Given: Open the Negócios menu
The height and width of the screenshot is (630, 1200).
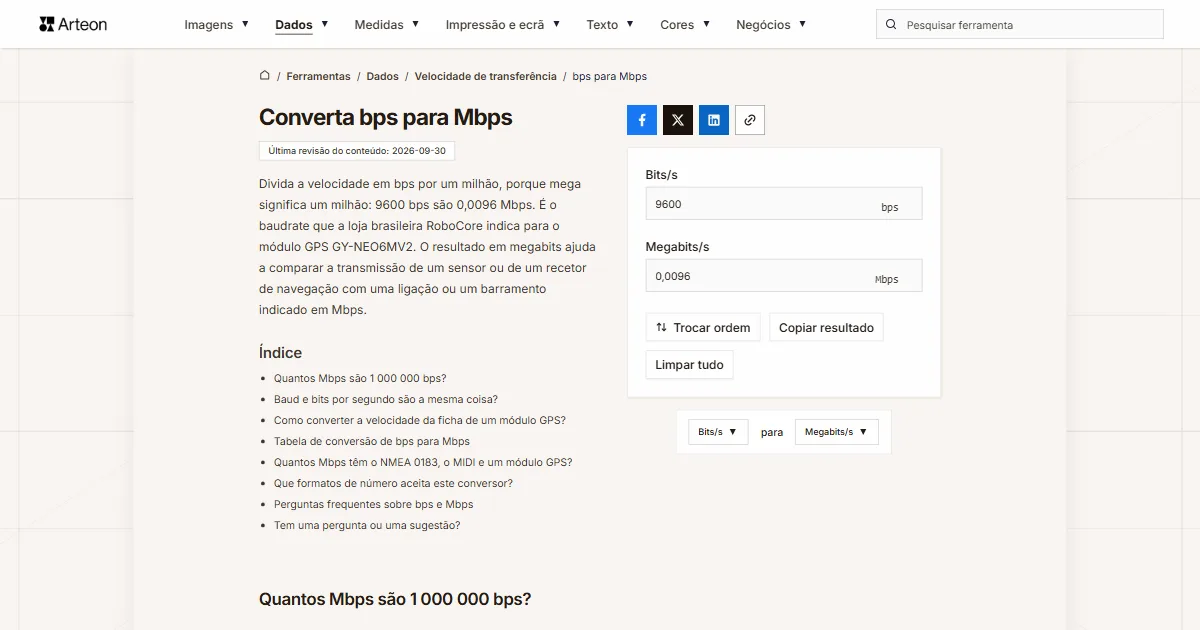Looking at the screenshot, I should (771, 25).
